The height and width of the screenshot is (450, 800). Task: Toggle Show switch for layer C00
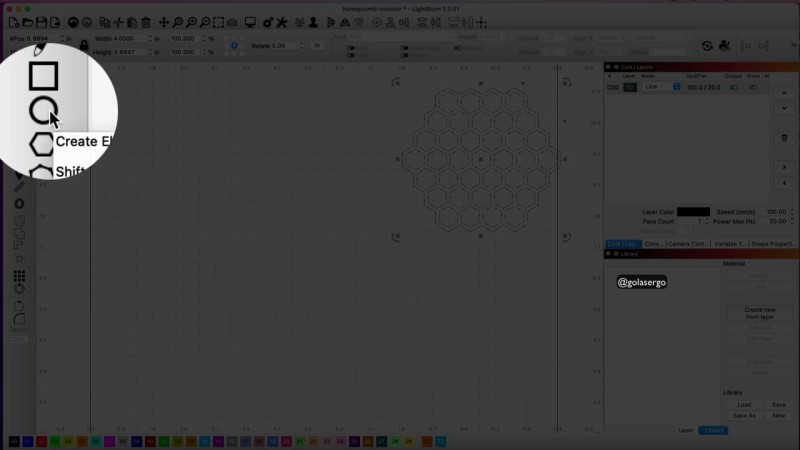754,87
